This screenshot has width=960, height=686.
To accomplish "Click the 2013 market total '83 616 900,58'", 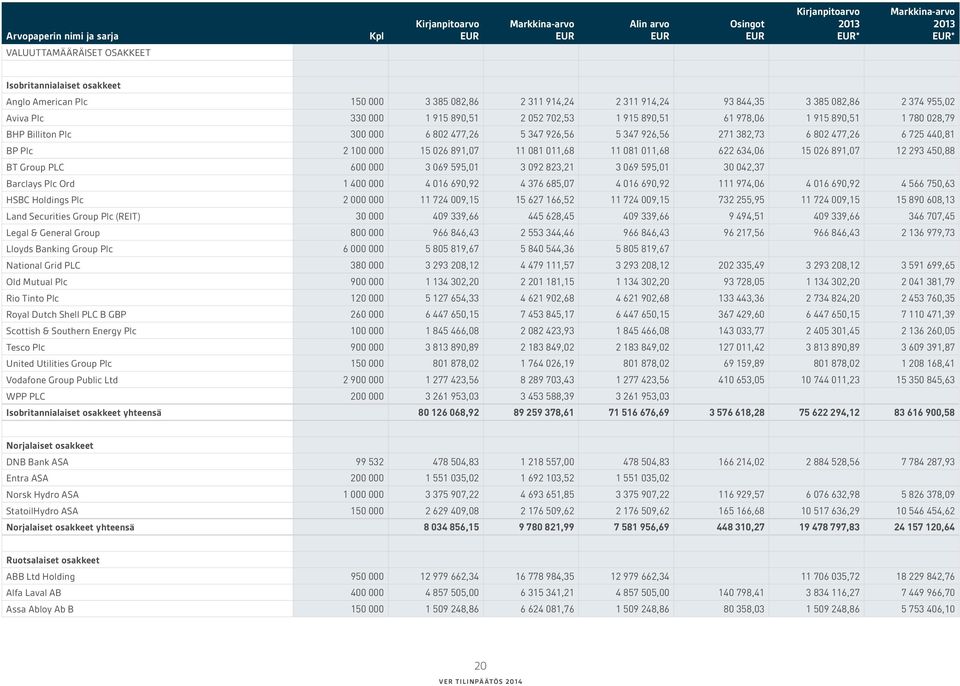I will pyautogui.click(x=924, y=413).
